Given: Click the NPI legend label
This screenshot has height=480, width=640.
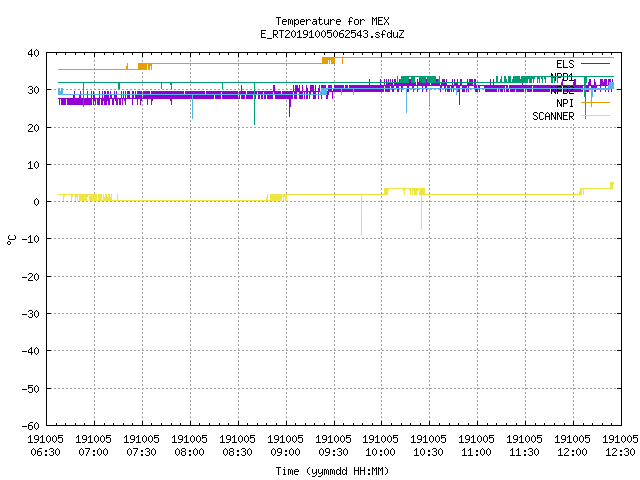Looking at the screenshot, I should [x=565, y=103].
